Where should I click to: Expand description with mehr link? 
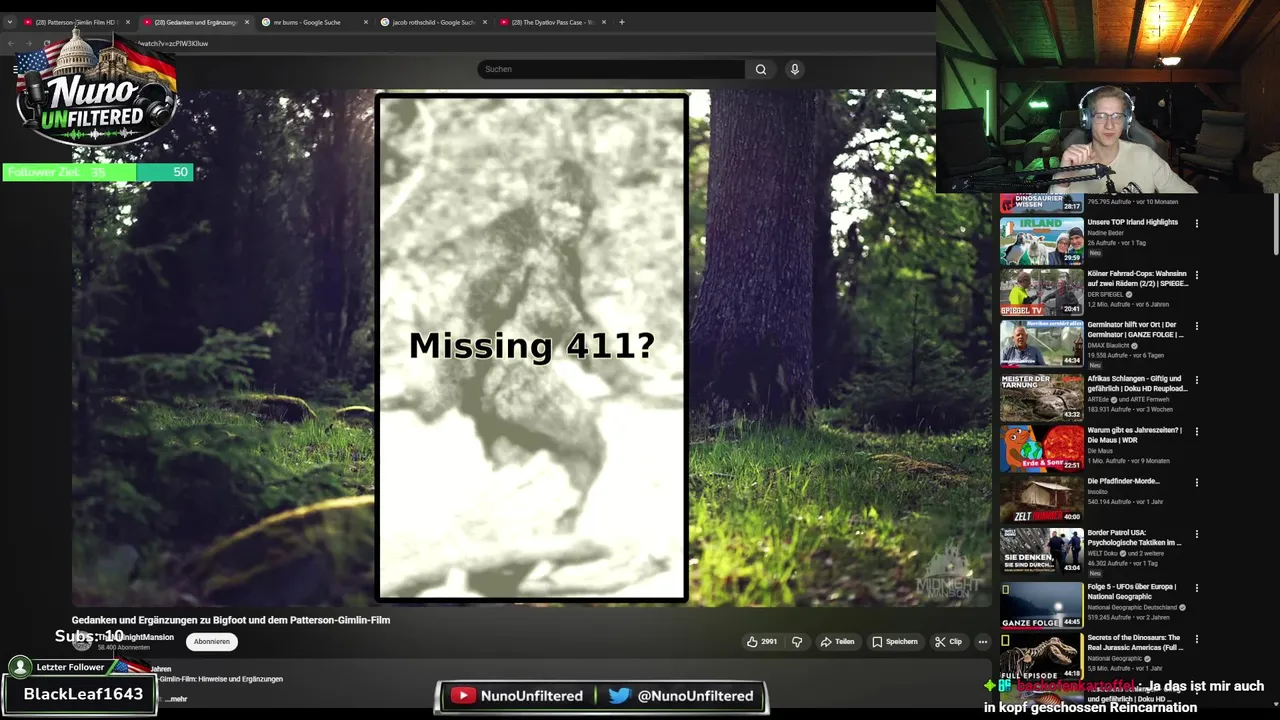pyautogui.click(x=177, y=699)
